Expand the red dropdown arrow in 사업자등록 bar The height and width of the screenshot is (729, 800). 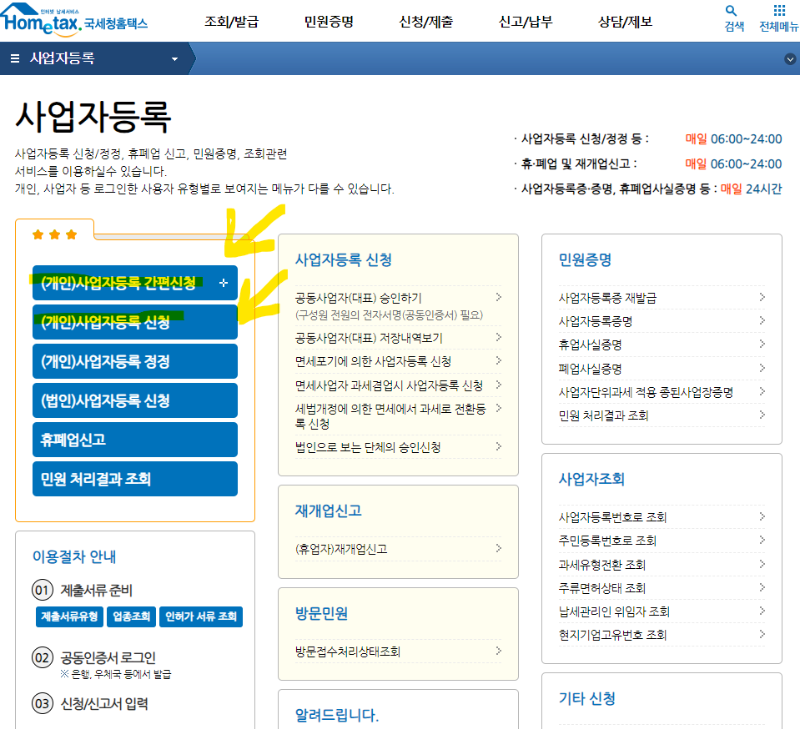(x=176, y=58)
